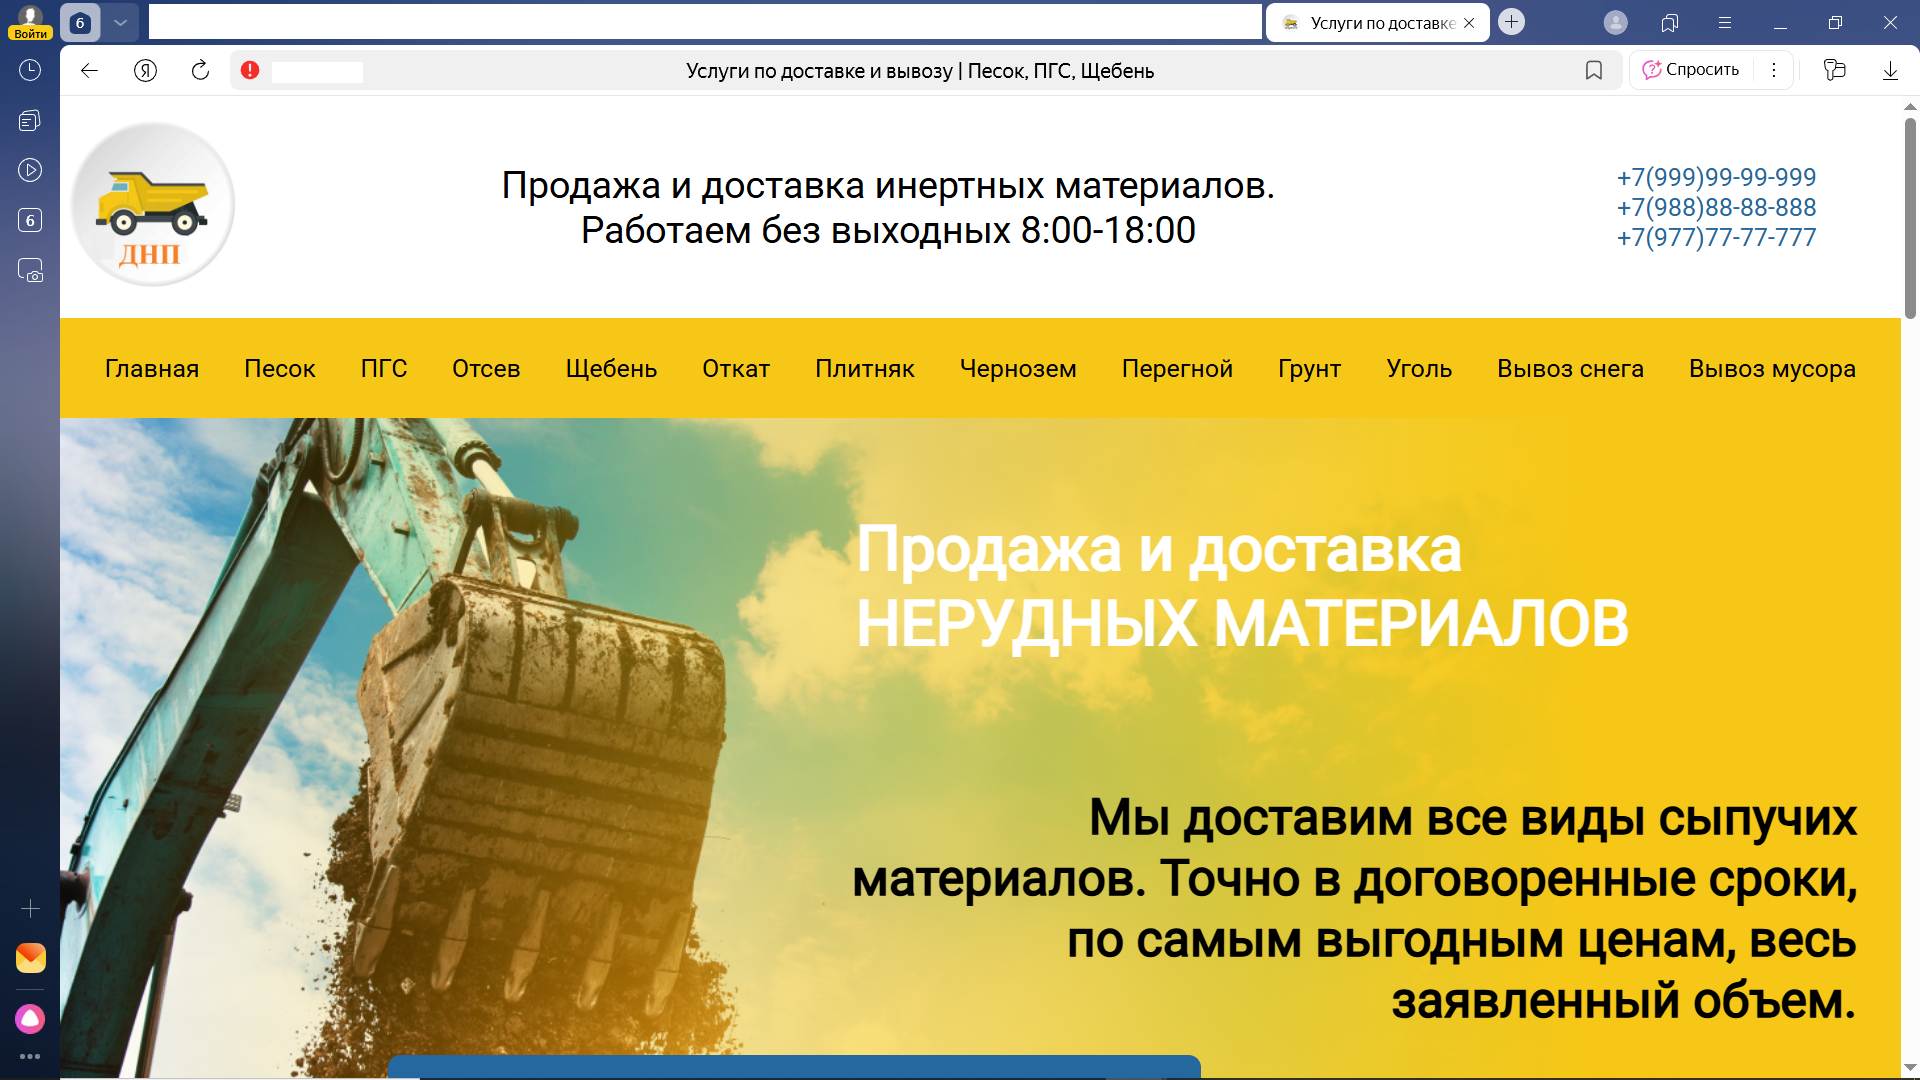This screenshot has height=1080, width=1920.
Task: Select Щебень in the navigation menu
Action: point(611,368)
